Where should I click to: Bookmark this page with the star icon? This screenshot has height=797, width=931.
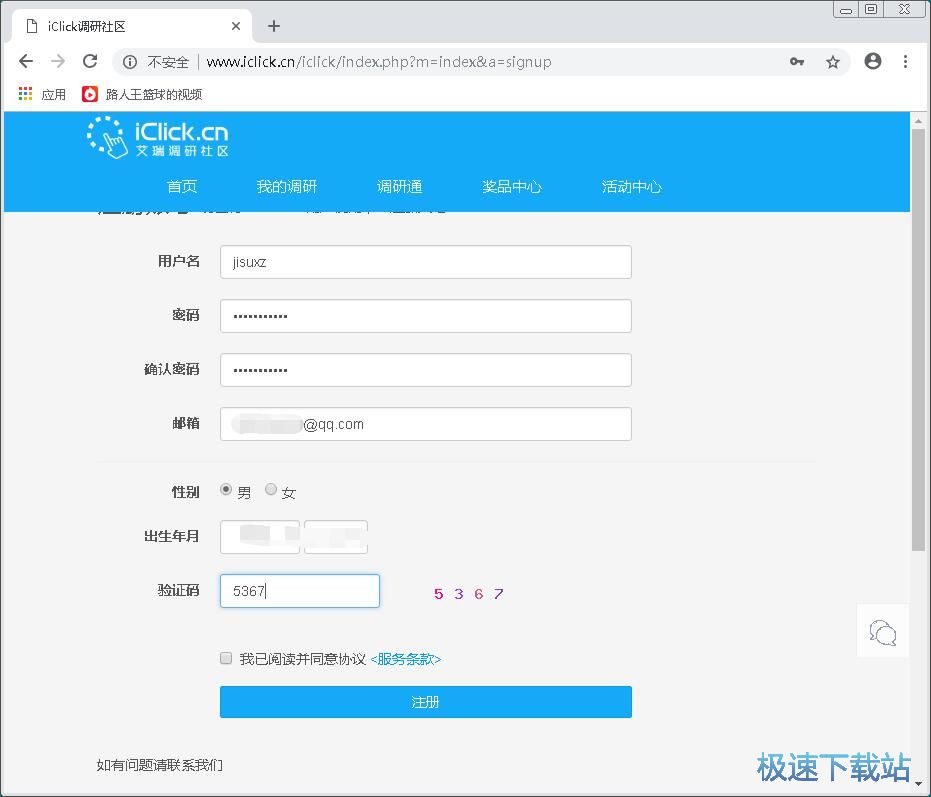(x=833, y=62)
